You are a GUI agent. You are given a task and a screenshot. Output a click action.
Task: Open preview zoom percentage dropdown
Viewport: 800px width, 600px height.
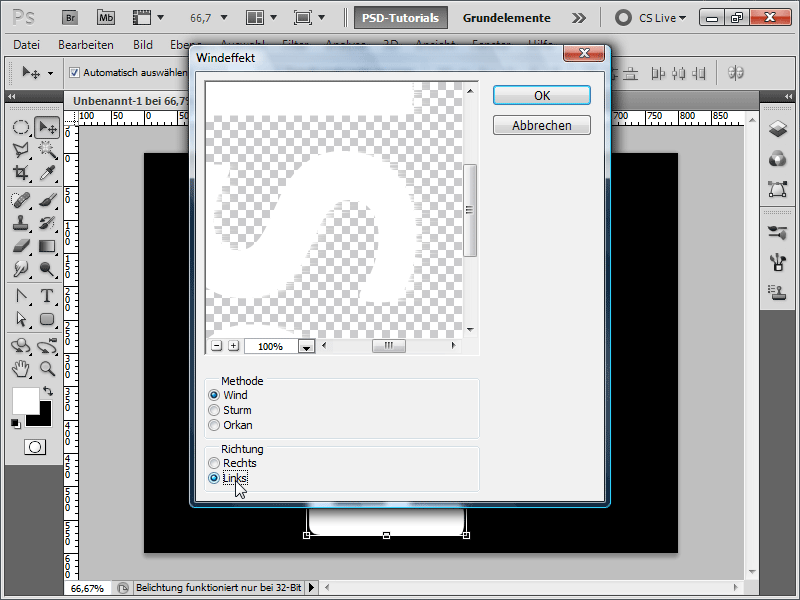point(306,346)
